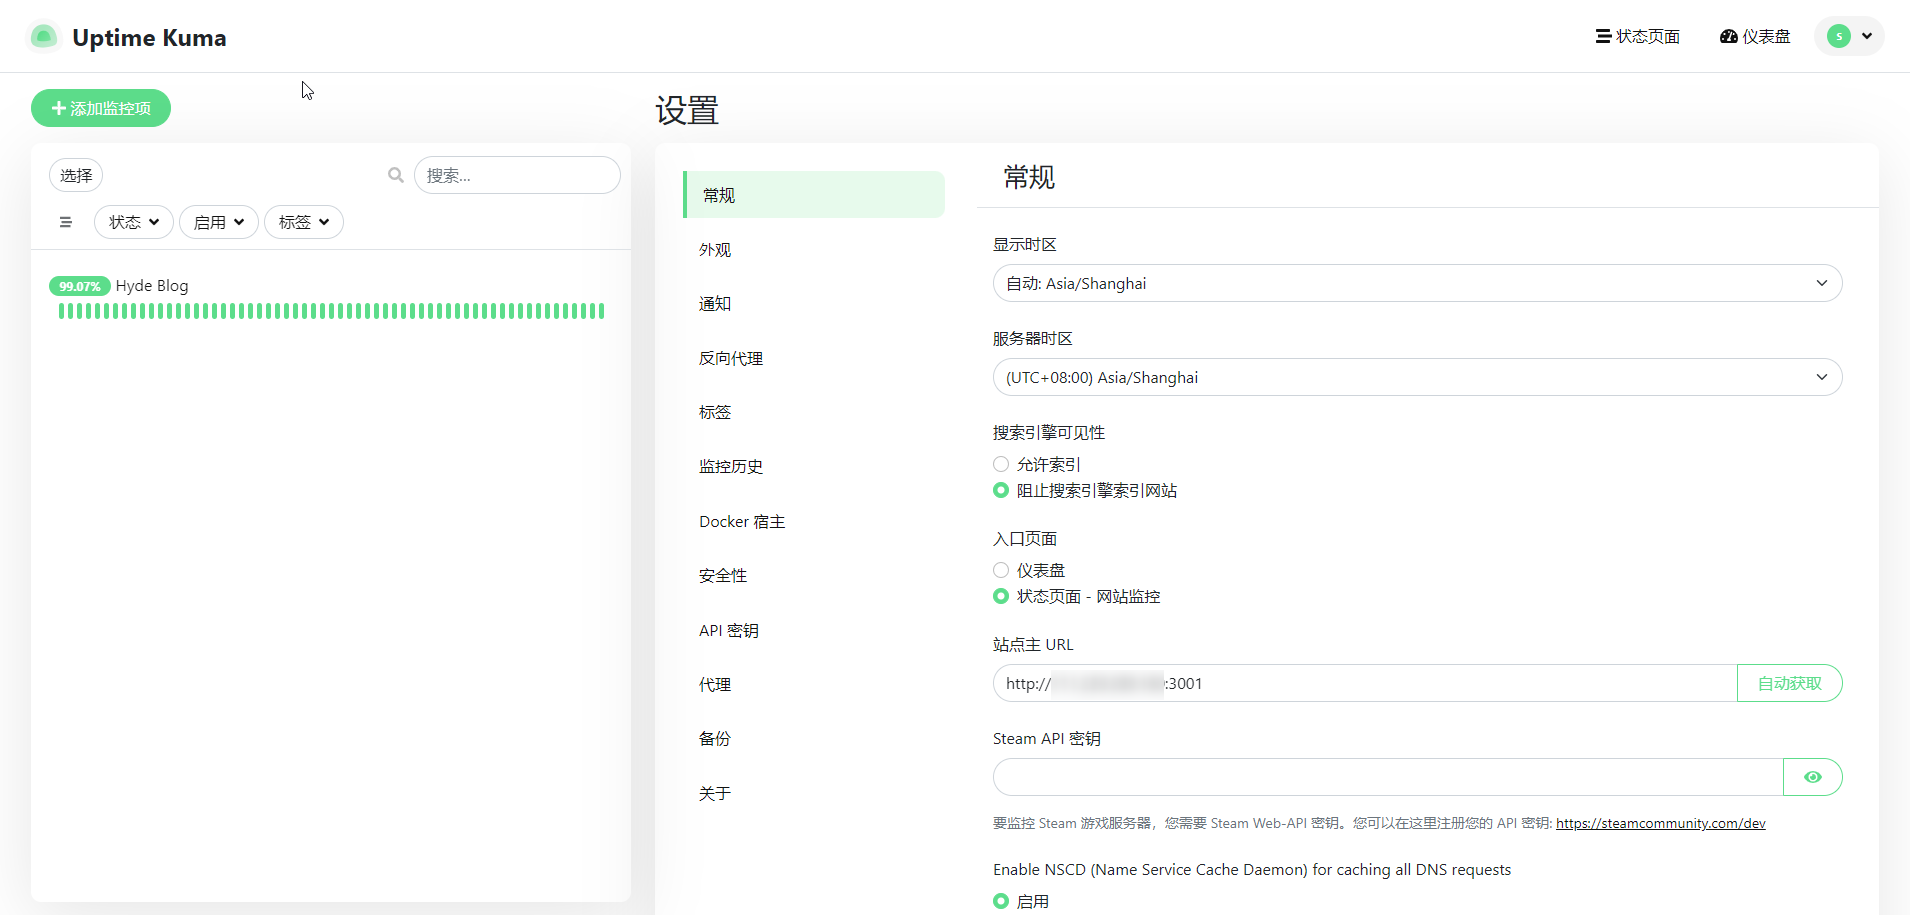Open the 状态 filter dropdown

(x=134, y=222)
